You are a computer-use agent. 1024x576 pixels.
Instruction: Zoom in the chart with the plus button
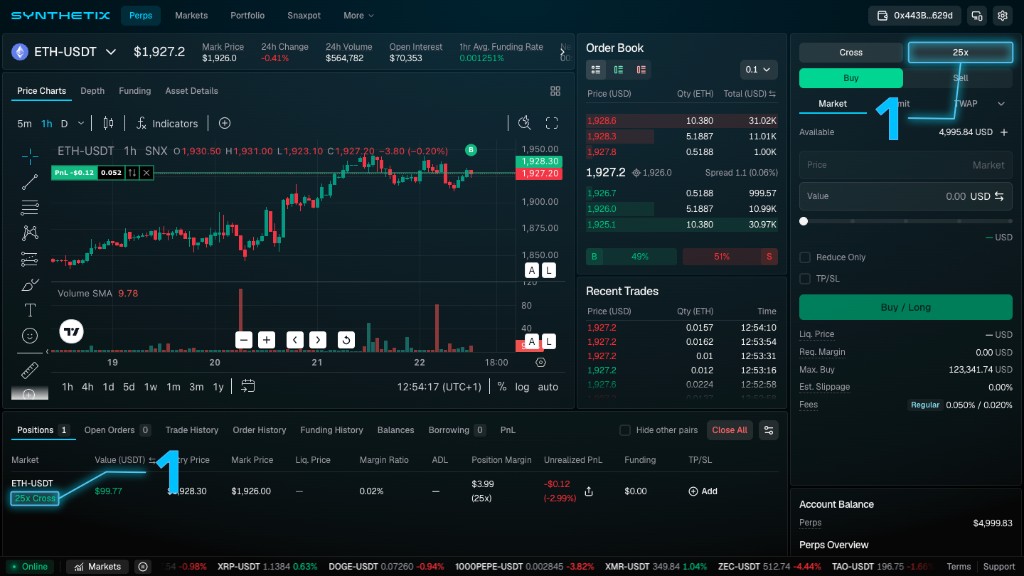tap(266, 340)
